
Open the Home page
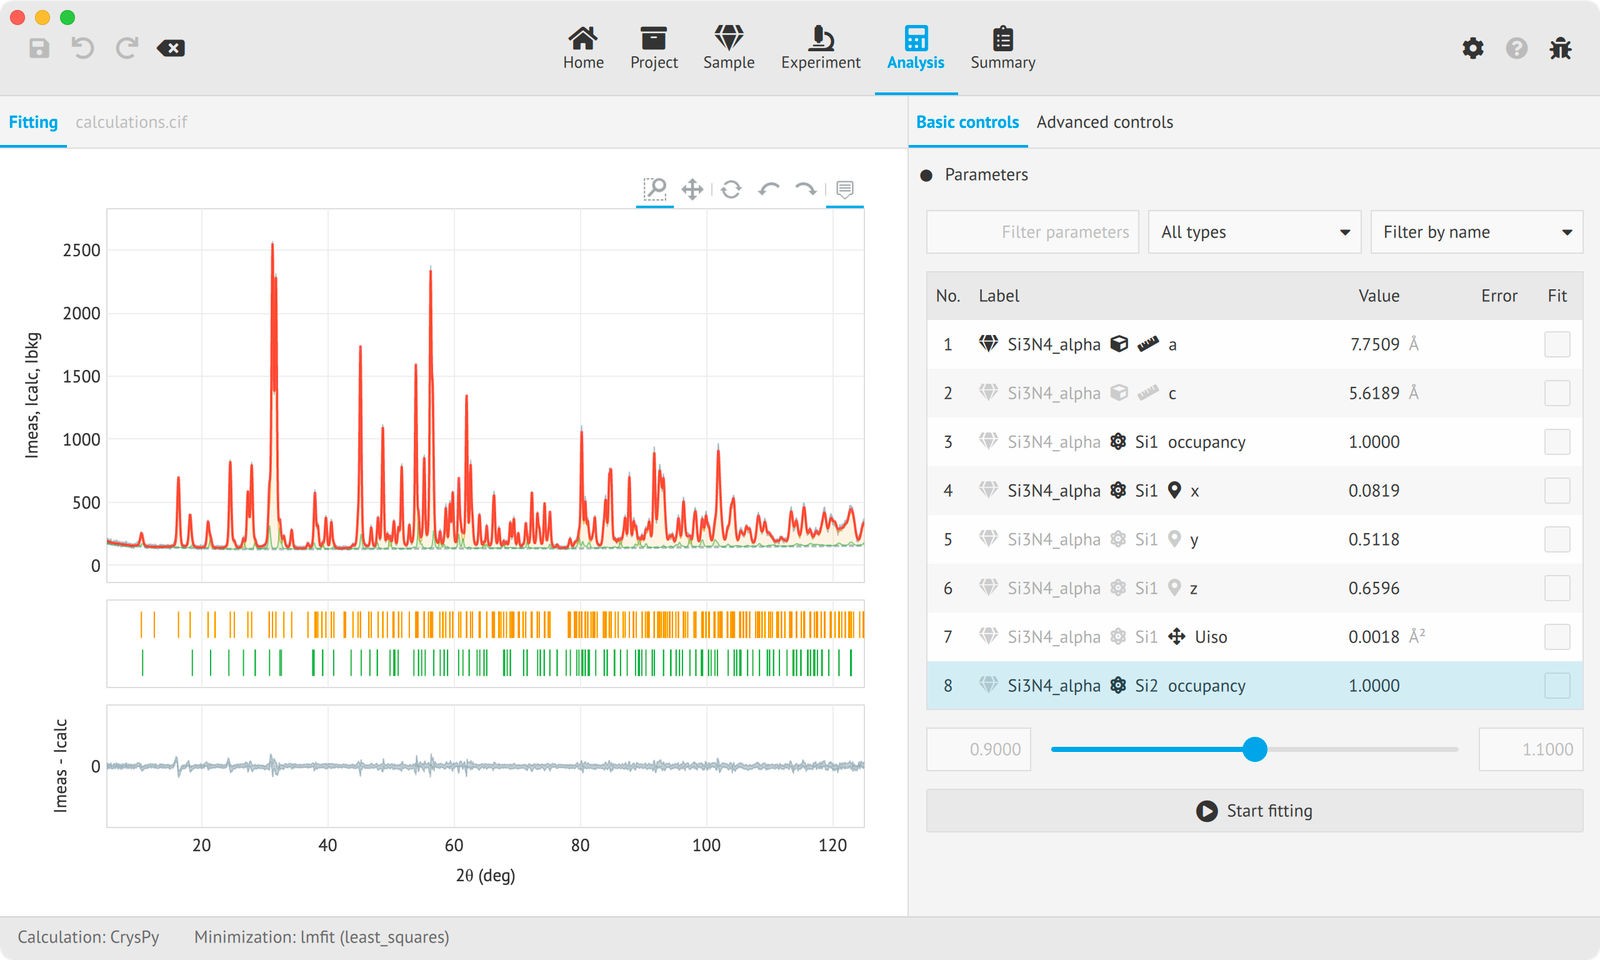583,48
